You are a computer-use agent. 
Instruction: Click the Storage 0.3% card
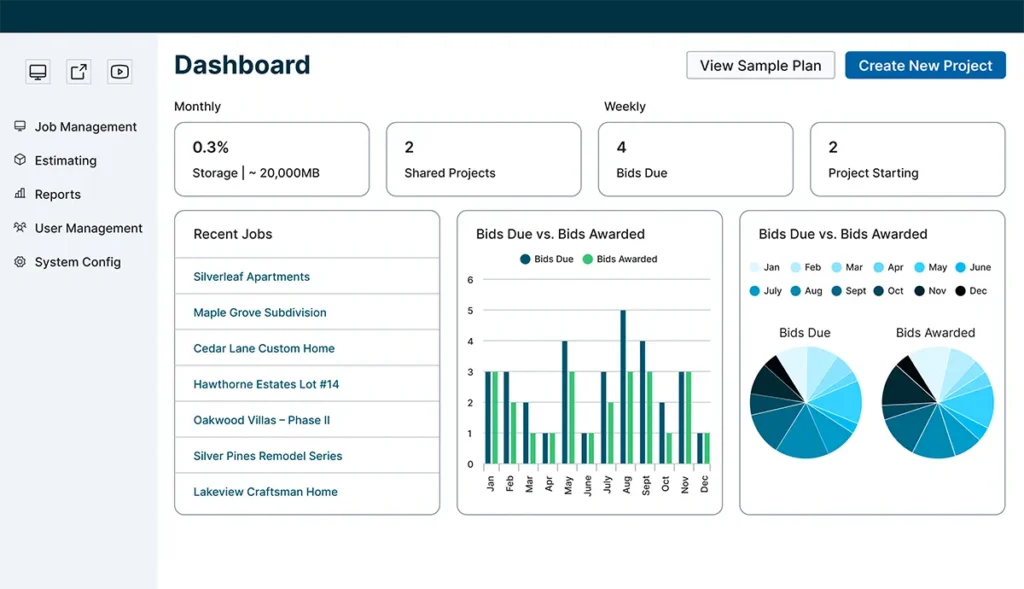(x=272, y=159)
